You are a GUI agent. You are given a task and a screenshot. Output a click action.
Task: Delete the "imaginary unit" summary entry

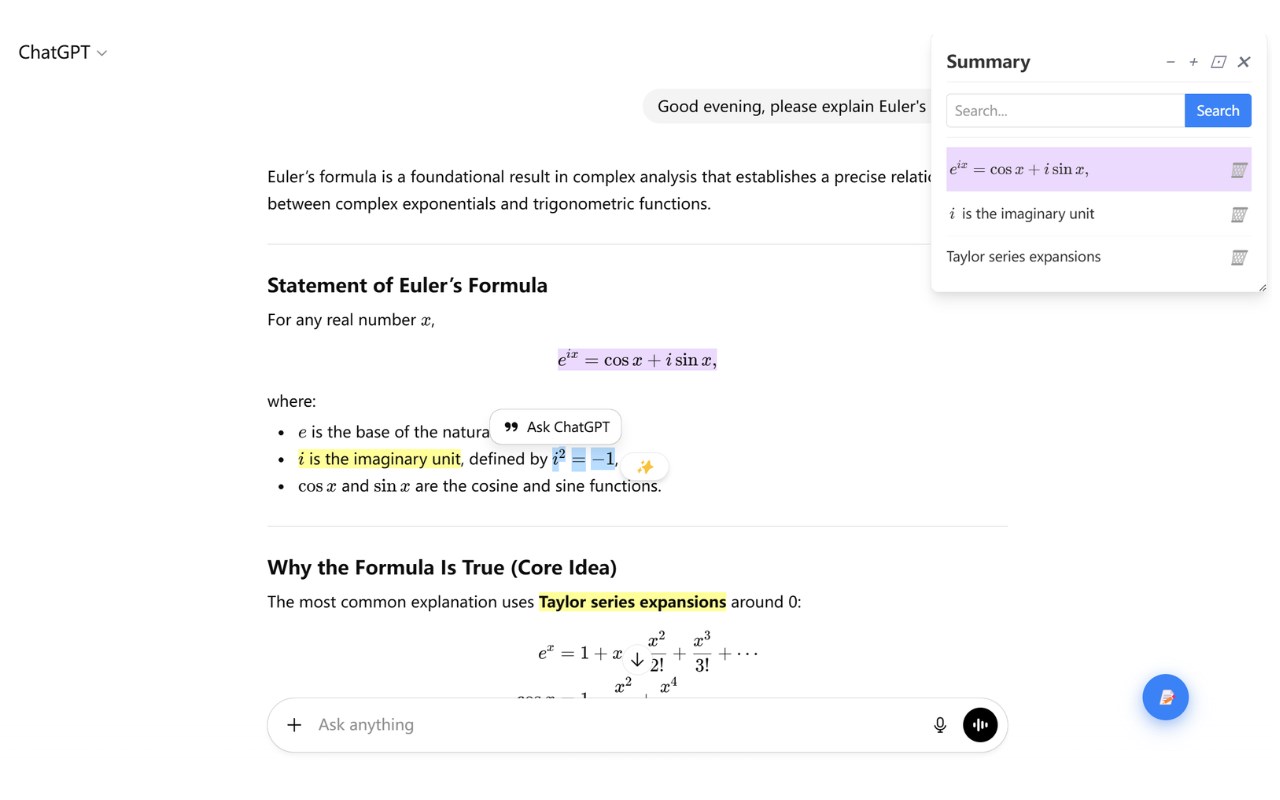1239,214
